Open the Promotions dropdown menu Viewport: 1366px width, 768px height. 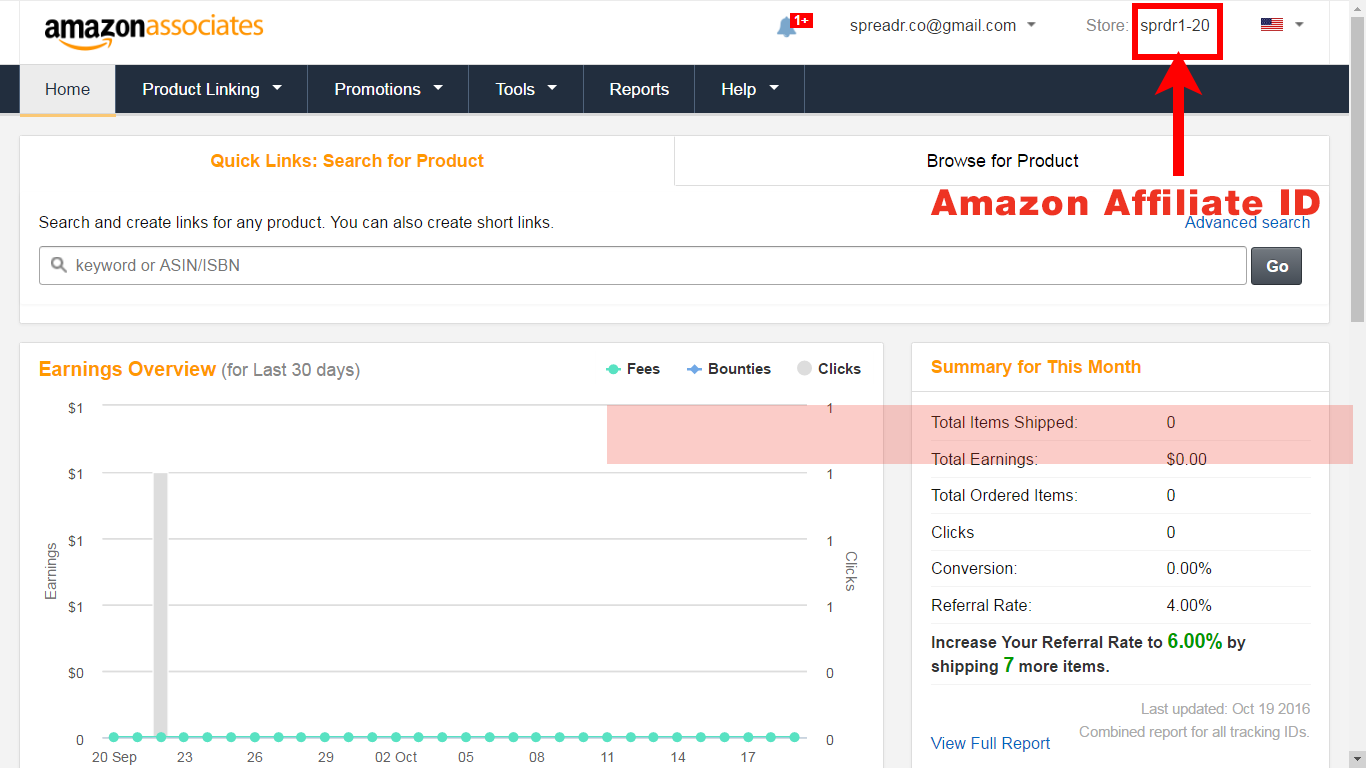coord(388,89)
